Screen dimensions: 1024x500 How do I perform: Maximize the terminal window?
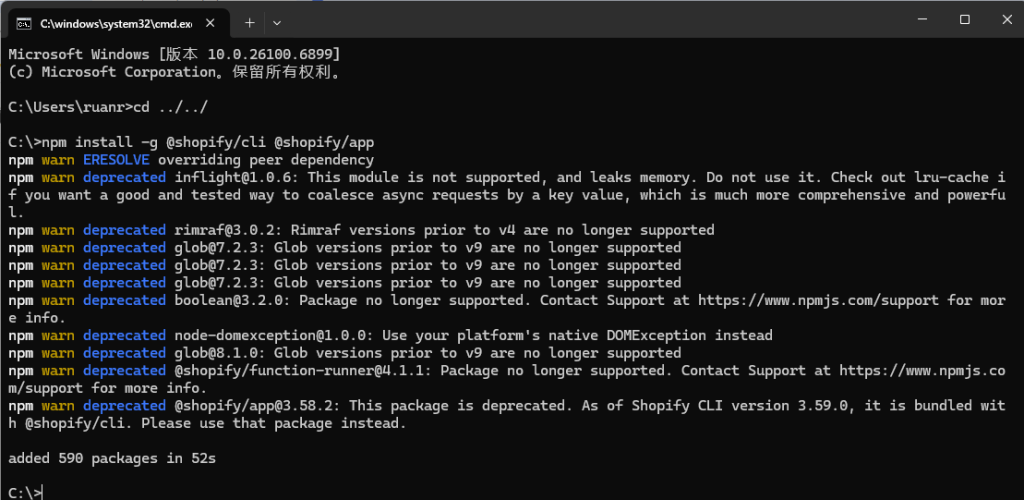pyautogui.click(x=965, y=20)
